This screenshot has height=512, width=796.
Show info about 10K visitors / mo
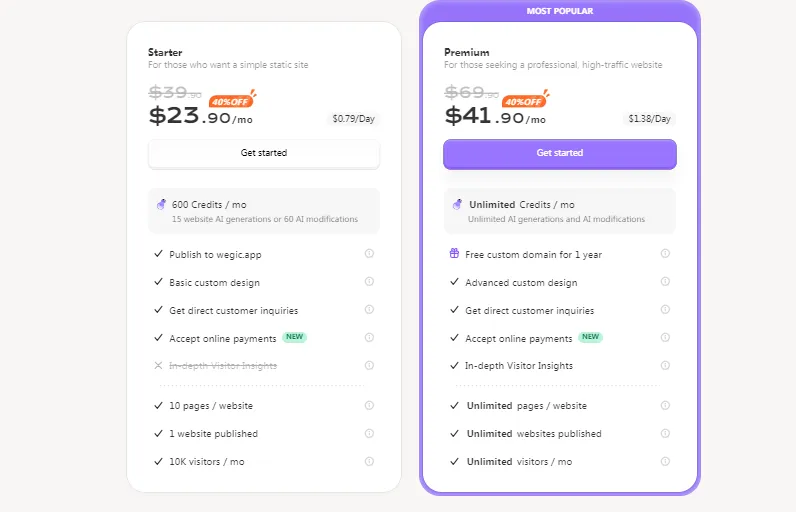click(369, 462)
